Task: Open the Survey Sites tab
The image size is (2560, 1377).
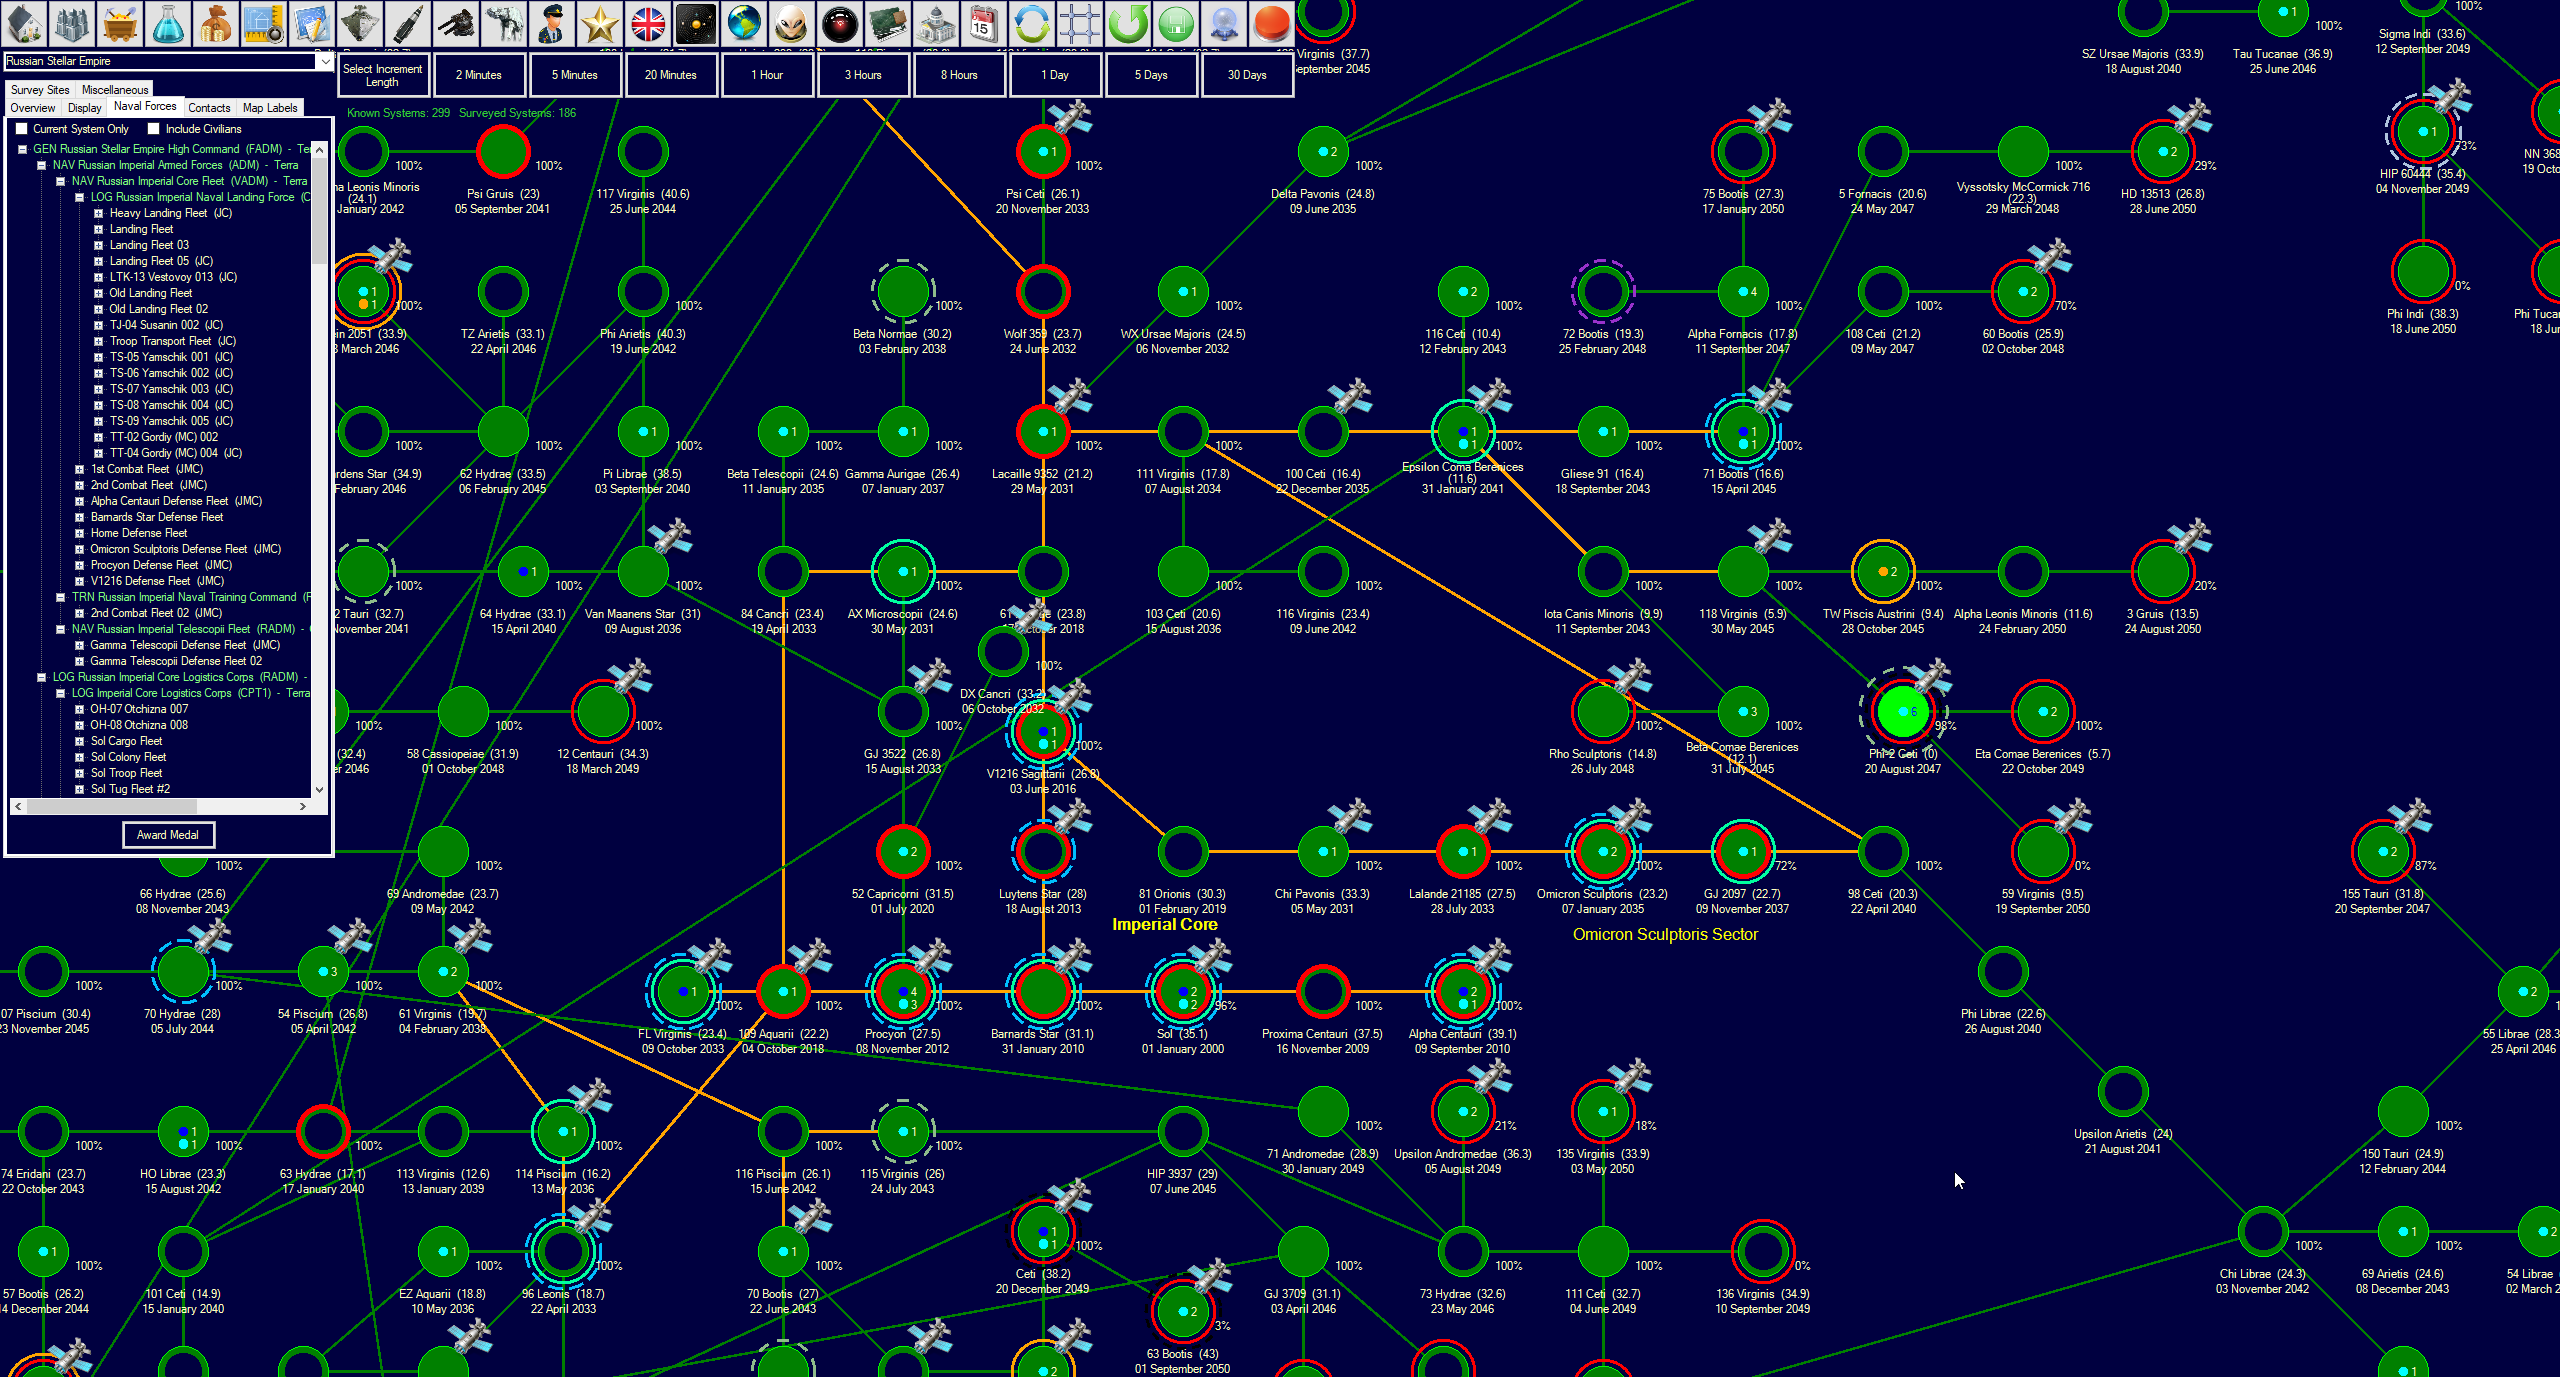Action: pyautogui.click(x=40, y=90)
